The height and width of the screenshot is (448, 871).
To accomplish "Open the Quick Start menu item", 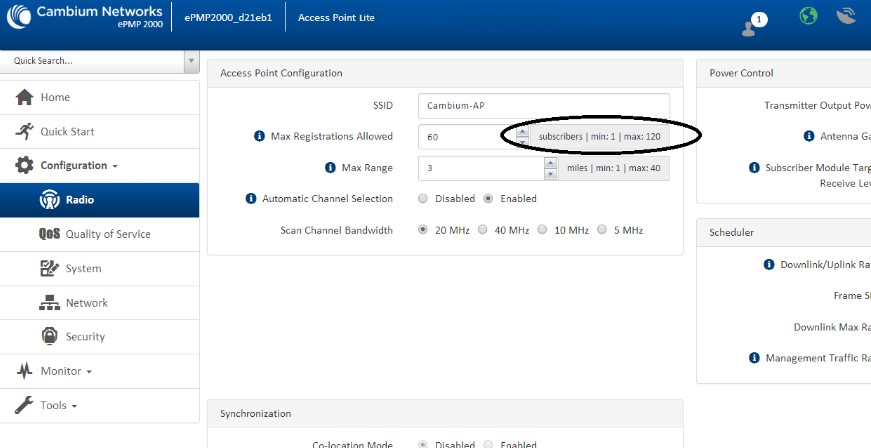I will pos(99,132).
